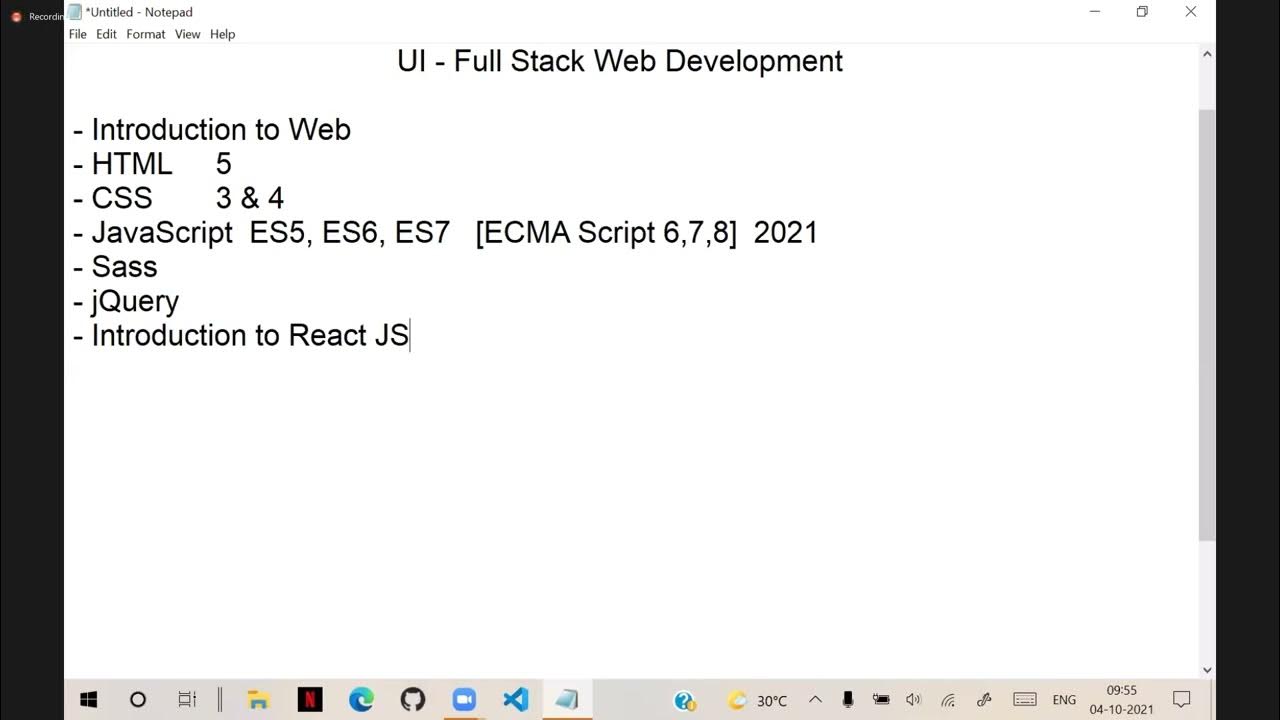
Task: Open the Netflix app in taskbar
Action: (x=310, y=699)
